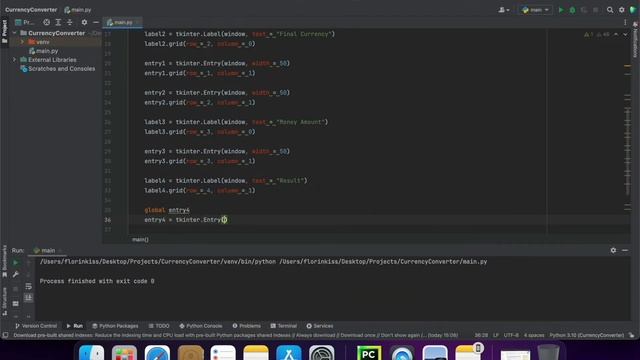
Task: Open IDE settings gear in top toolbar
Action: click(622, 10)
